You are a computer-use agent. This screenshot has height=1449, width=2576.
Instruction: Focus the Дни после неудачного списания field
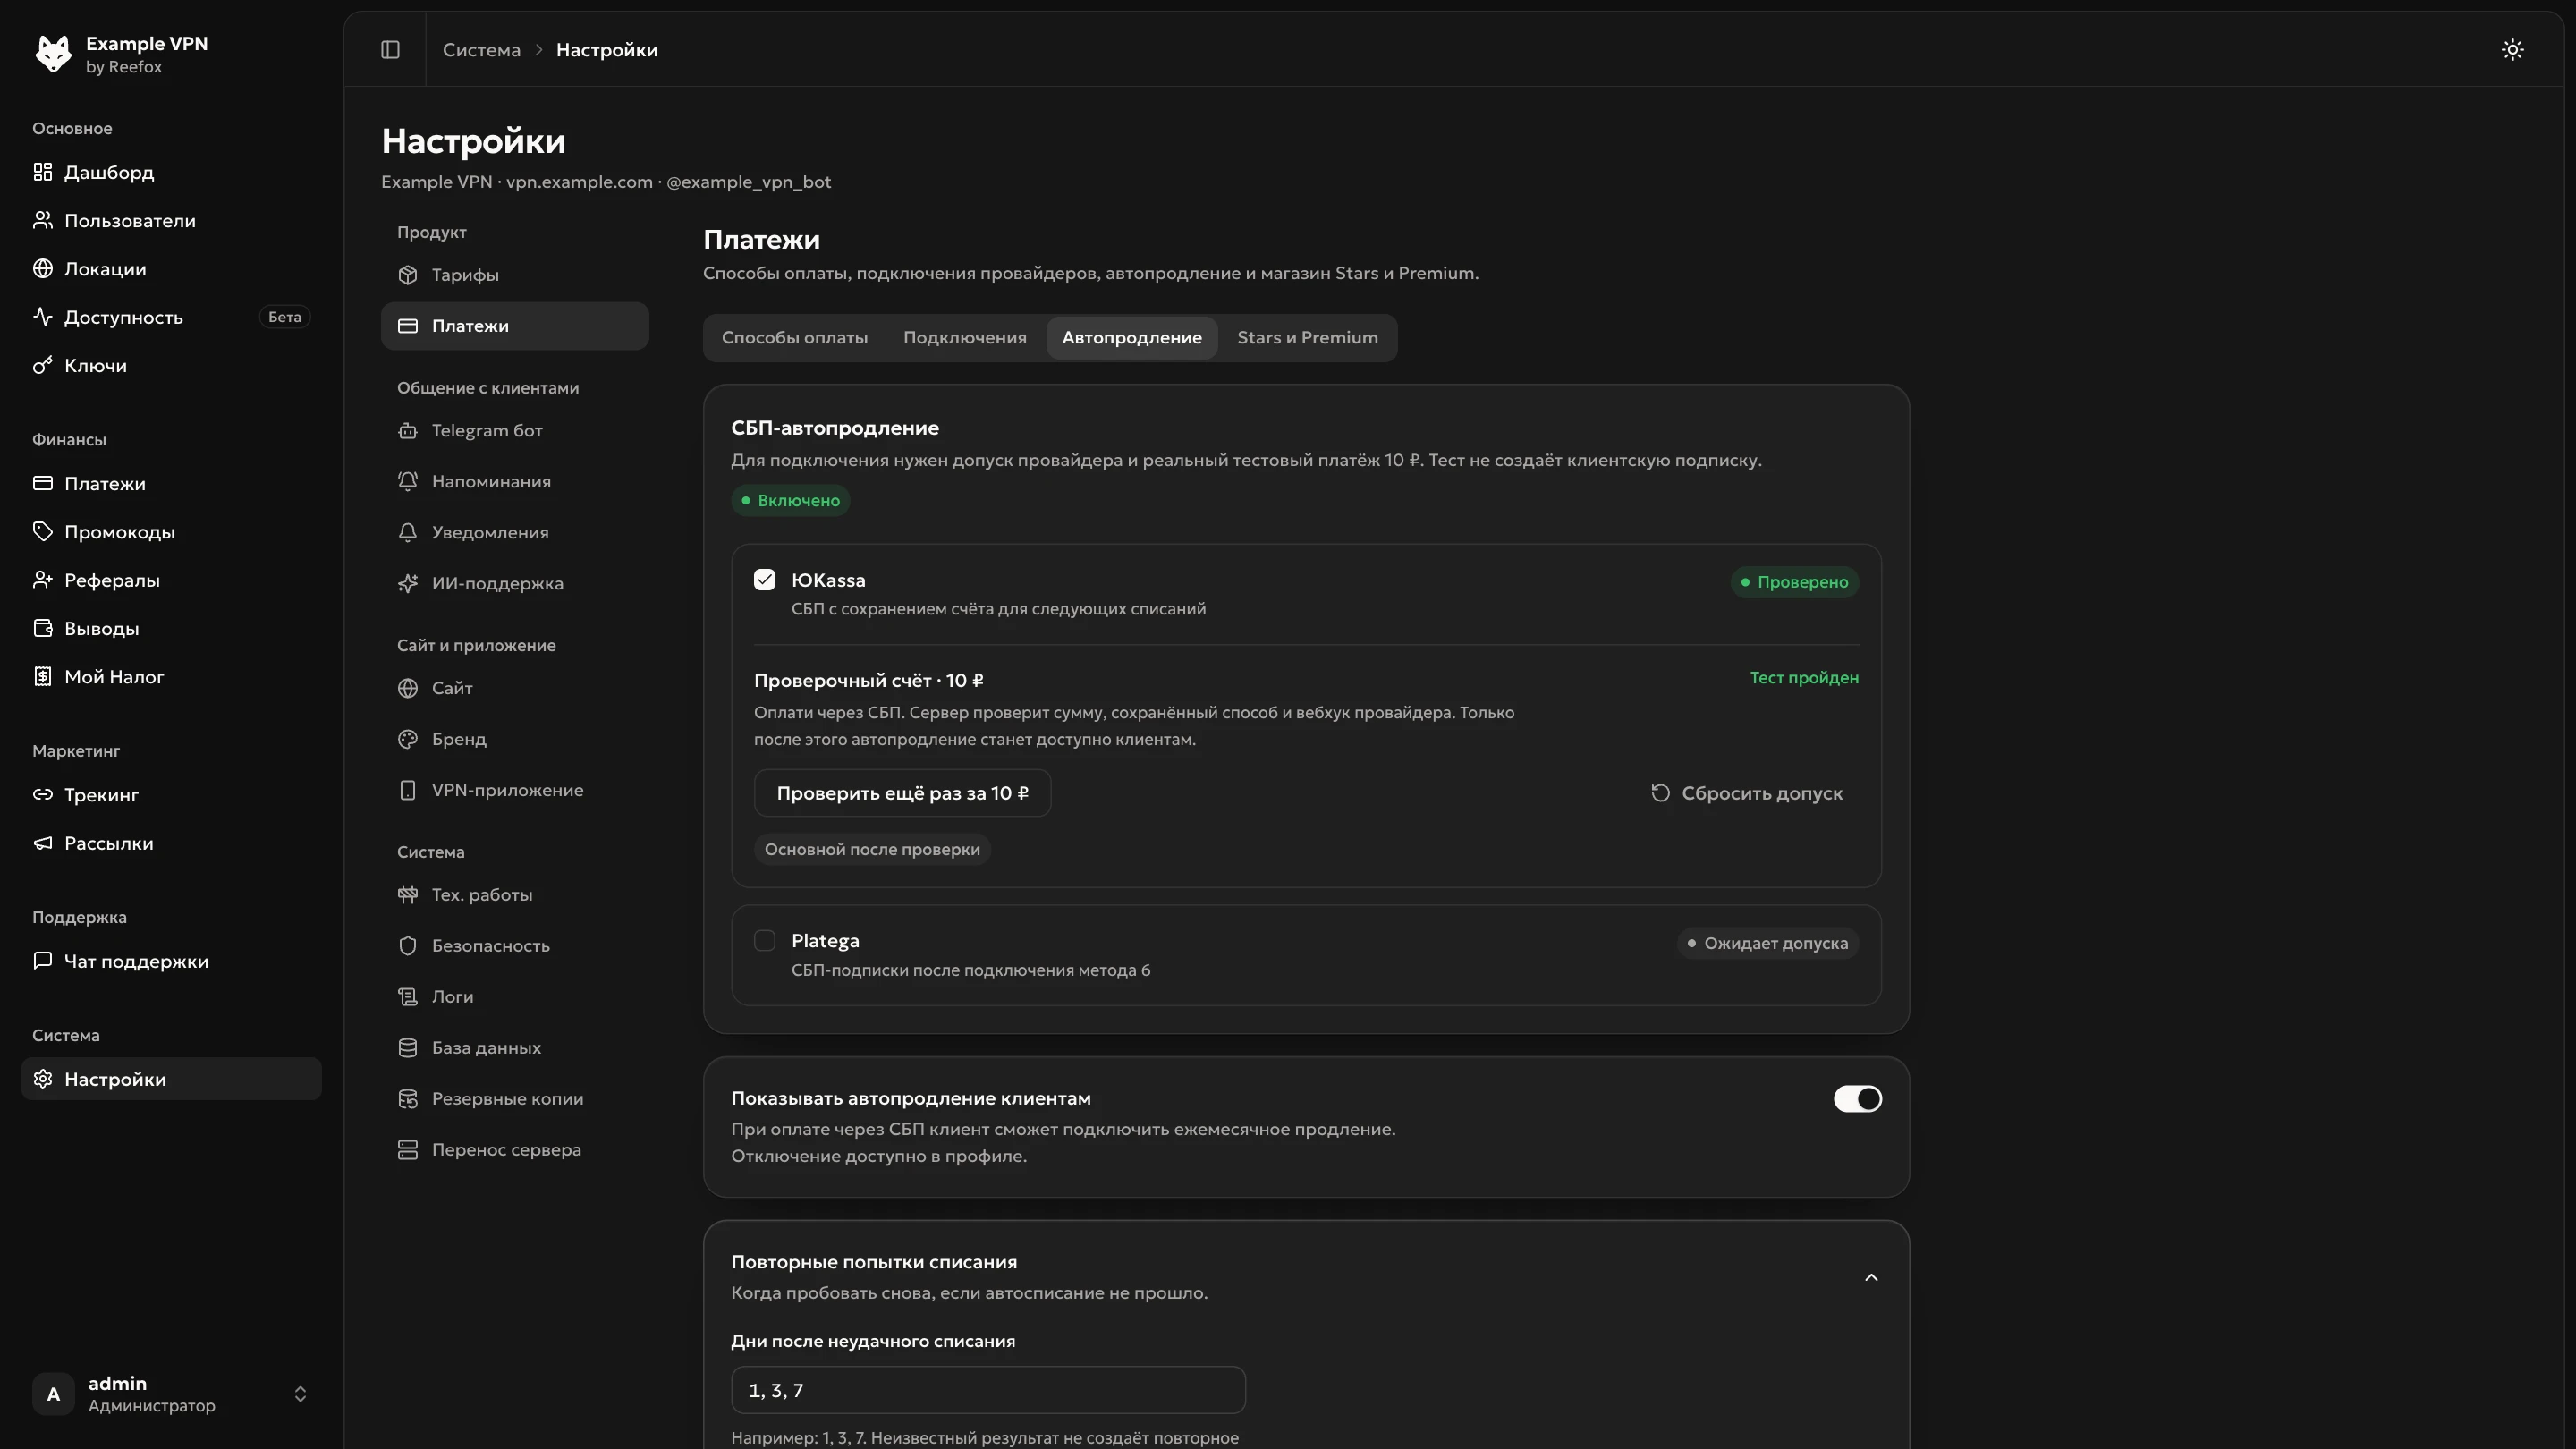(x=988, y=1391)
